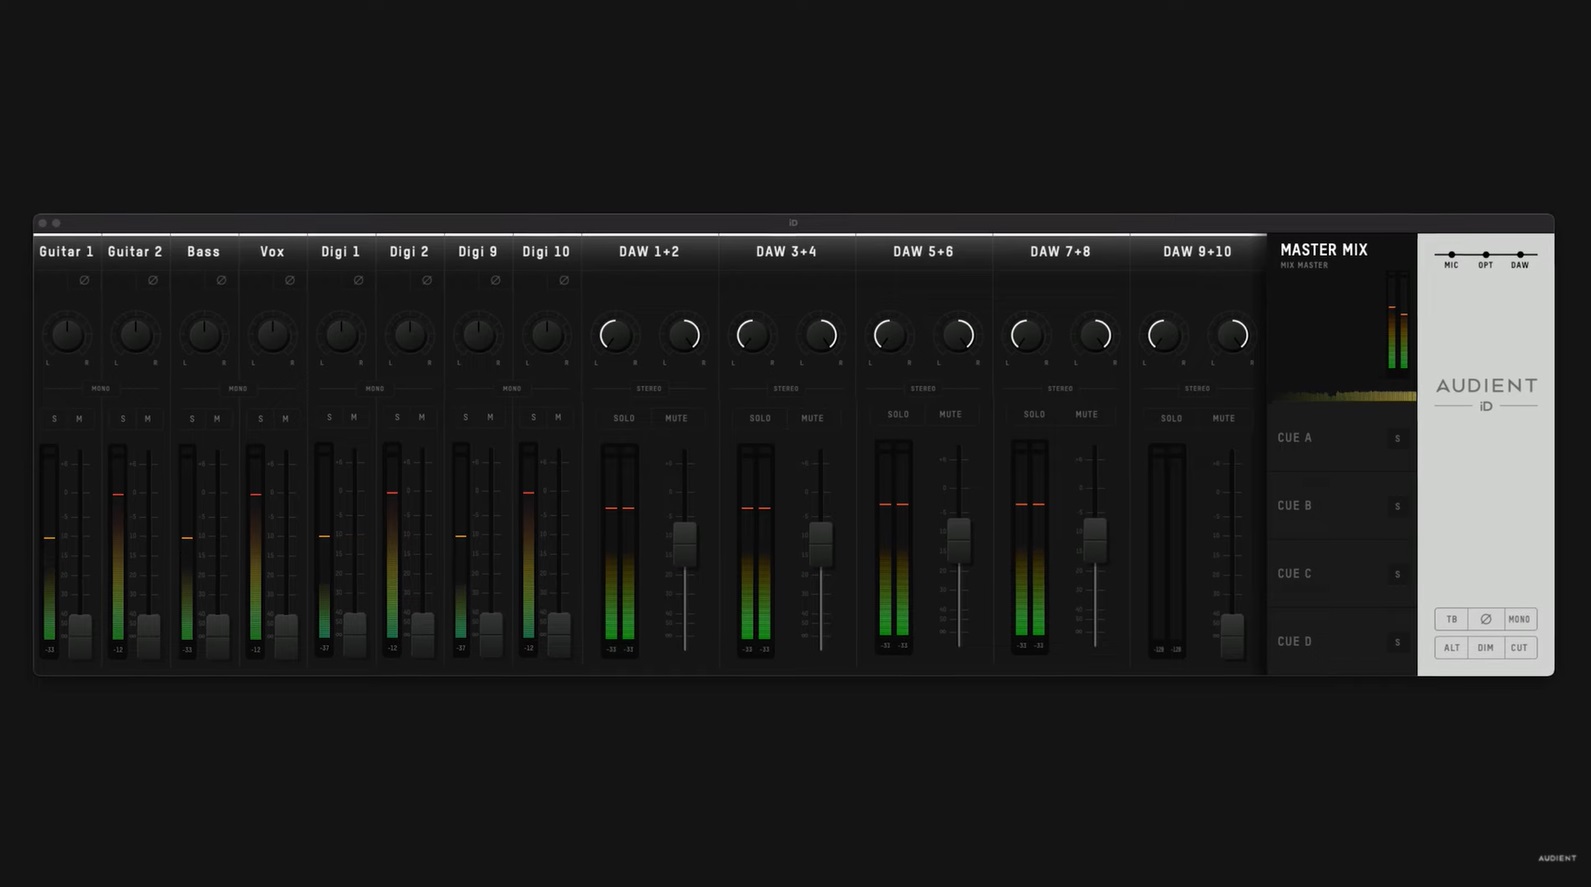The image size is (1591, 887).
Task: Invert phase on the Digi 1 channel
Action: (358, 280)
